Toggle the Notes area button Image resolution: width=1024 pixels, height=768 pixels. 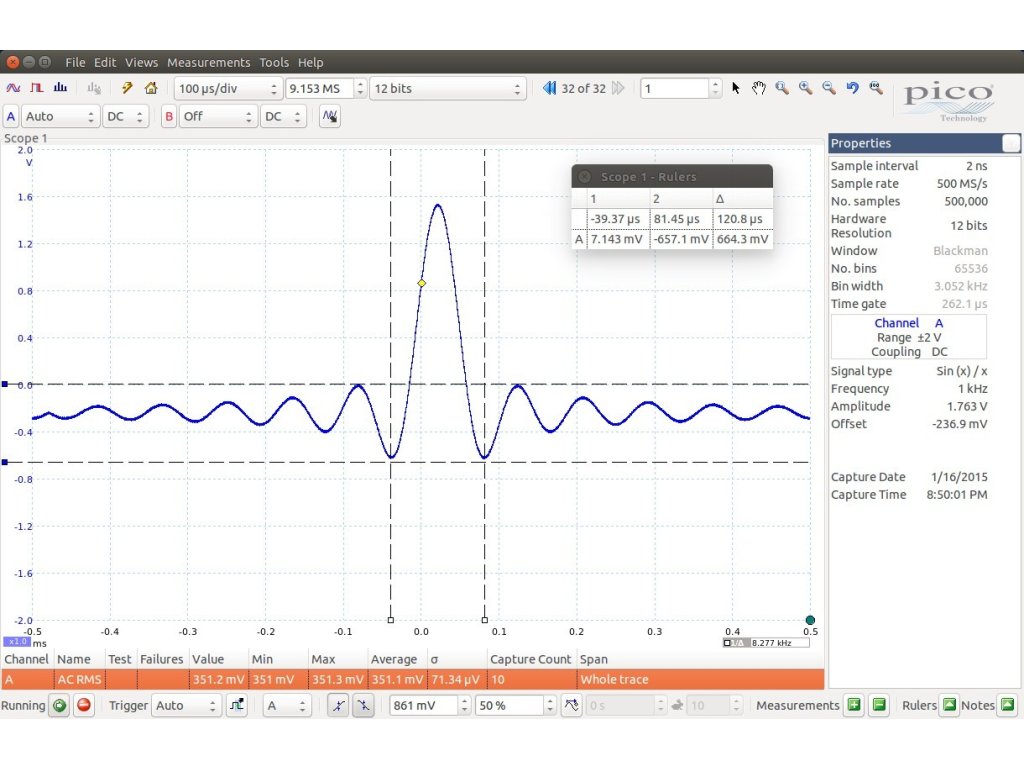point(1008,705)
